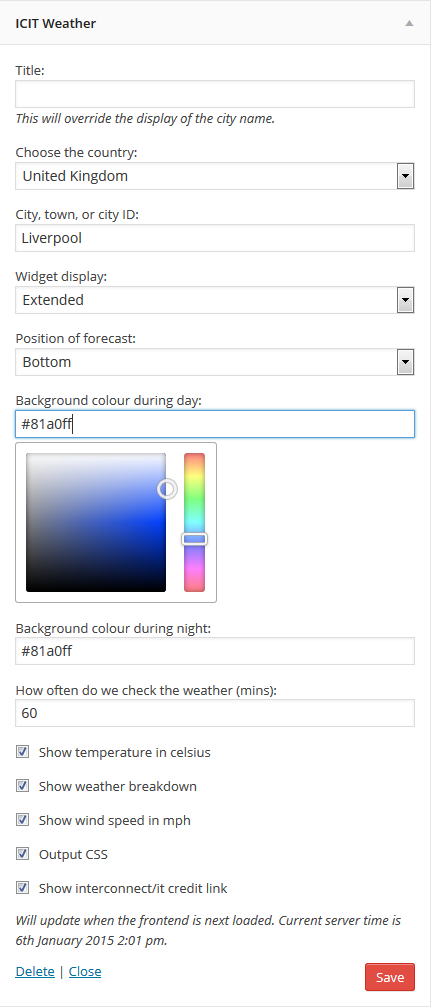Click the Delete link
This screenshot has width=431, height=1007.
click(35, 972)
